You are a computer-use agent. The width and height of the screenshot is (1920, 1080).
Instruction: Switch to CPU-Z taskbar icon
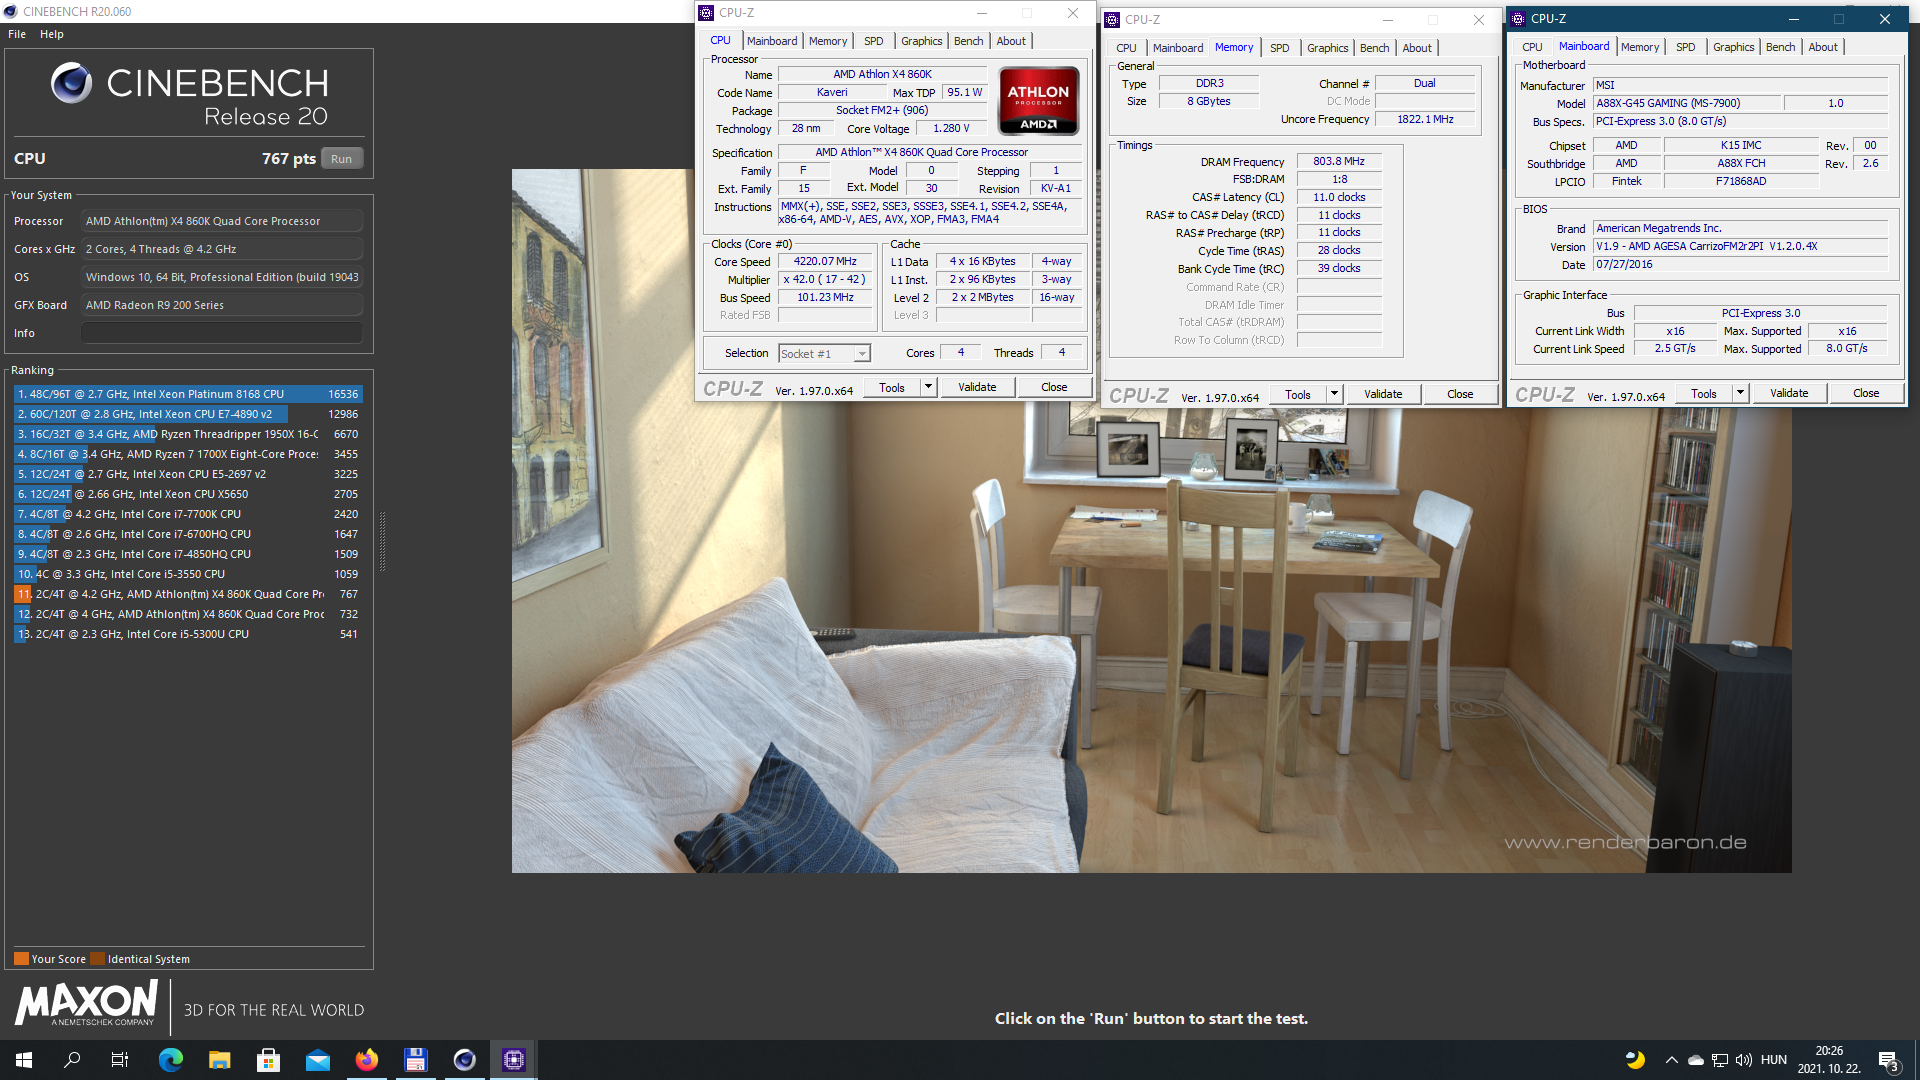(514, 1060)
